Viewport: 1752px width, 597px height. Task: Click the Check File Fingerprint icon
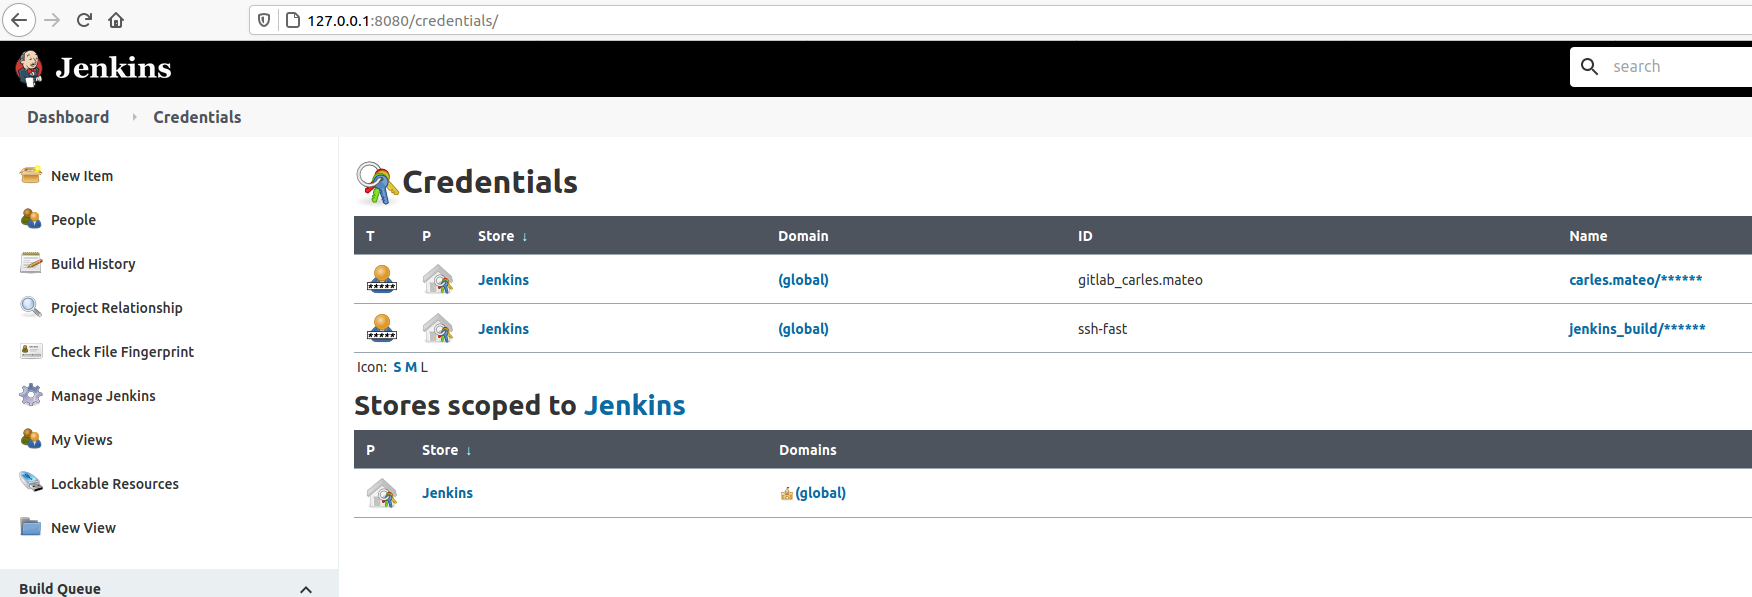click(x=31, y=351)
